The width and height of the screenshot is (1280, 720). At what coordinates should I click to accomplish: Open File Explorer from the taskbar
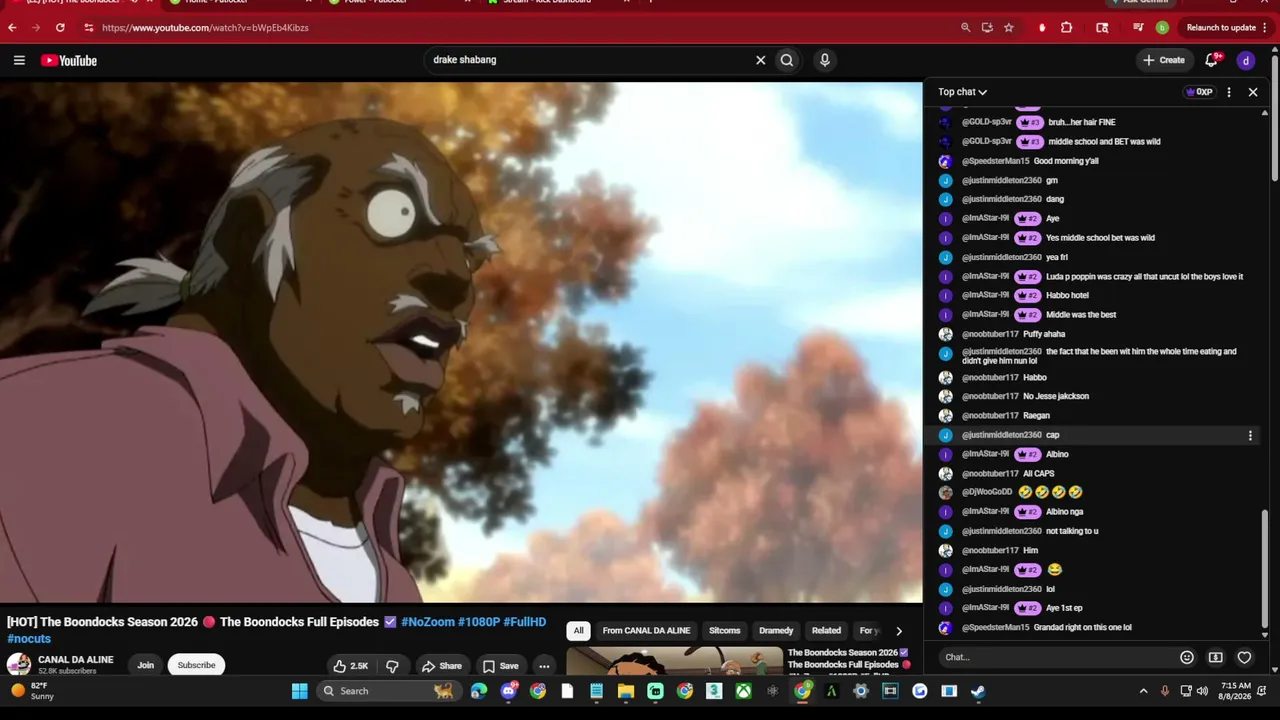[626, 691]
